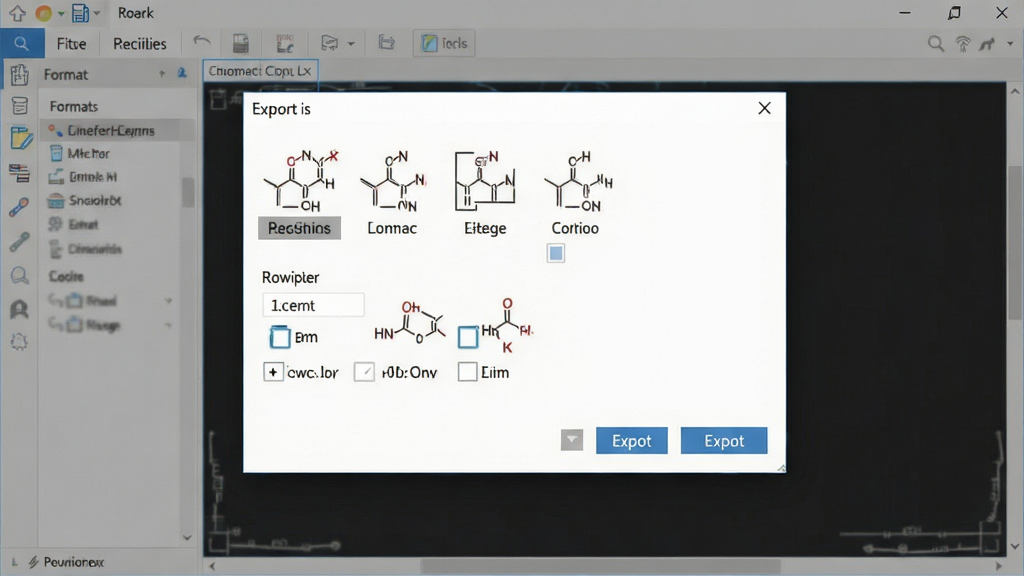The height and width of the screenshot is (576, 1024).
Task: Click the orange circle icon in title bar
Action: click(x=44, y=13)
